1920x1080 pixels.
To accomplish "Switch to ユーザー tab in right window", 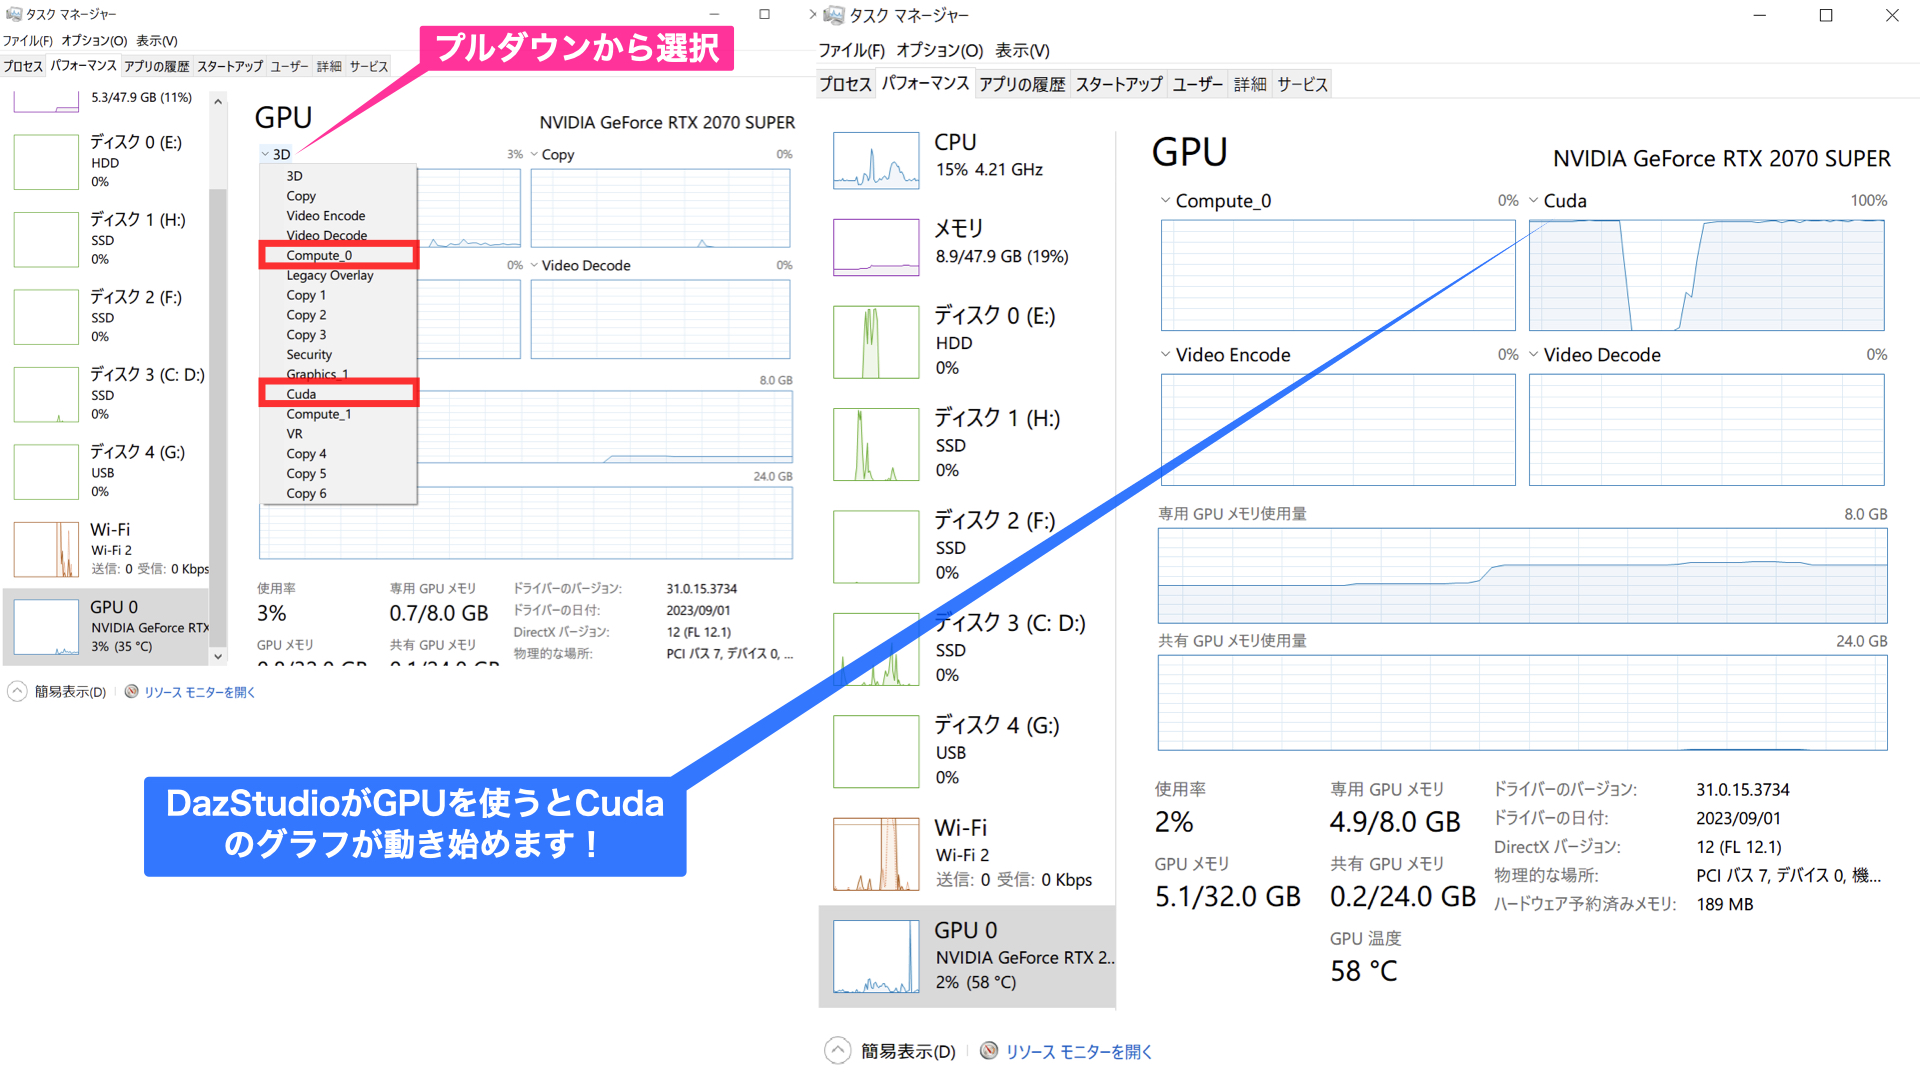I will [1197, 84].
